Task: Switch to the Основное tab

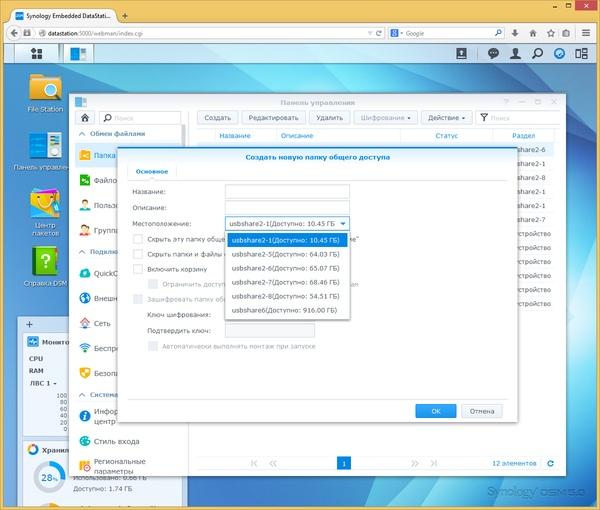Action: click(152, 171)
